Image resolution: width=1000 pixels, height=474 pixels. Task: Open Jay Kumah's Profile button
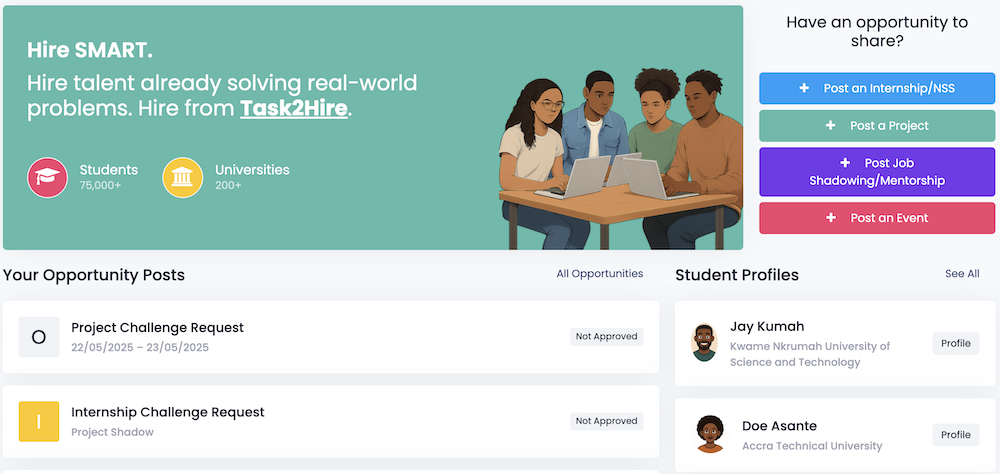click(955, 343)
